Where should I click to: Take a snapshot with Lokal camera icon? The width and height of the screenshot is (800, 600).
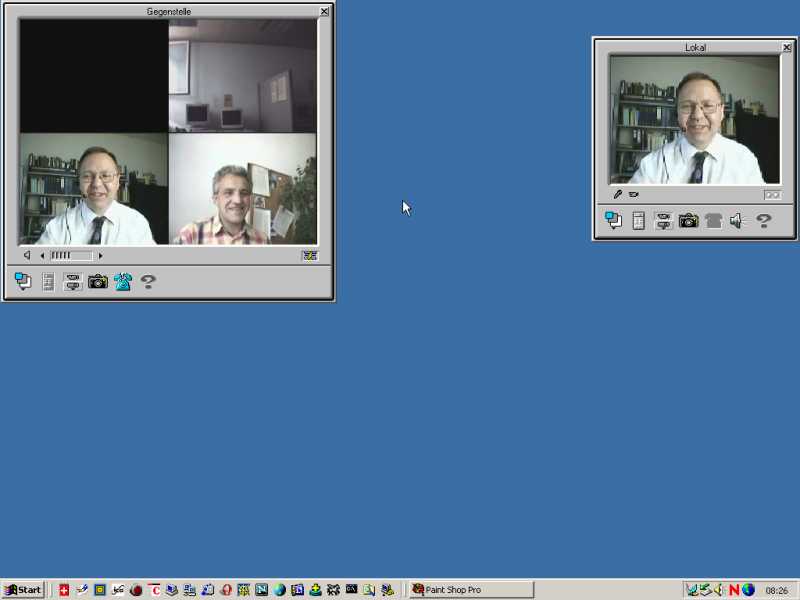coord(688,220)
